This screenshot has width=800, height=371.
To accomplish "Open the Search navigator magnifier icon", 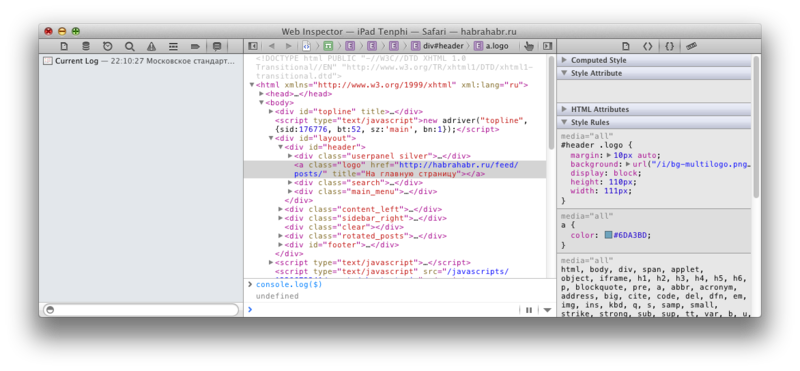I will [130, 46].
